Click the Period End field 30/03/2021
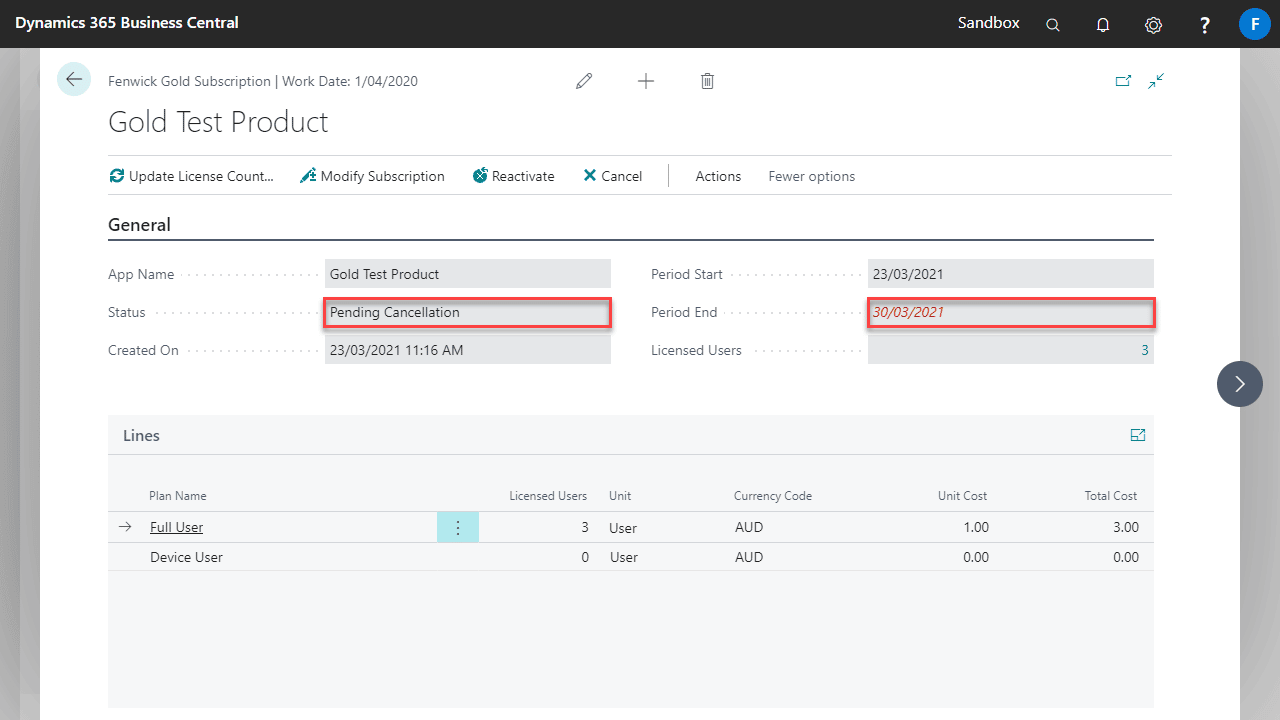The image size is (1280, 720). pos(1010,312)
